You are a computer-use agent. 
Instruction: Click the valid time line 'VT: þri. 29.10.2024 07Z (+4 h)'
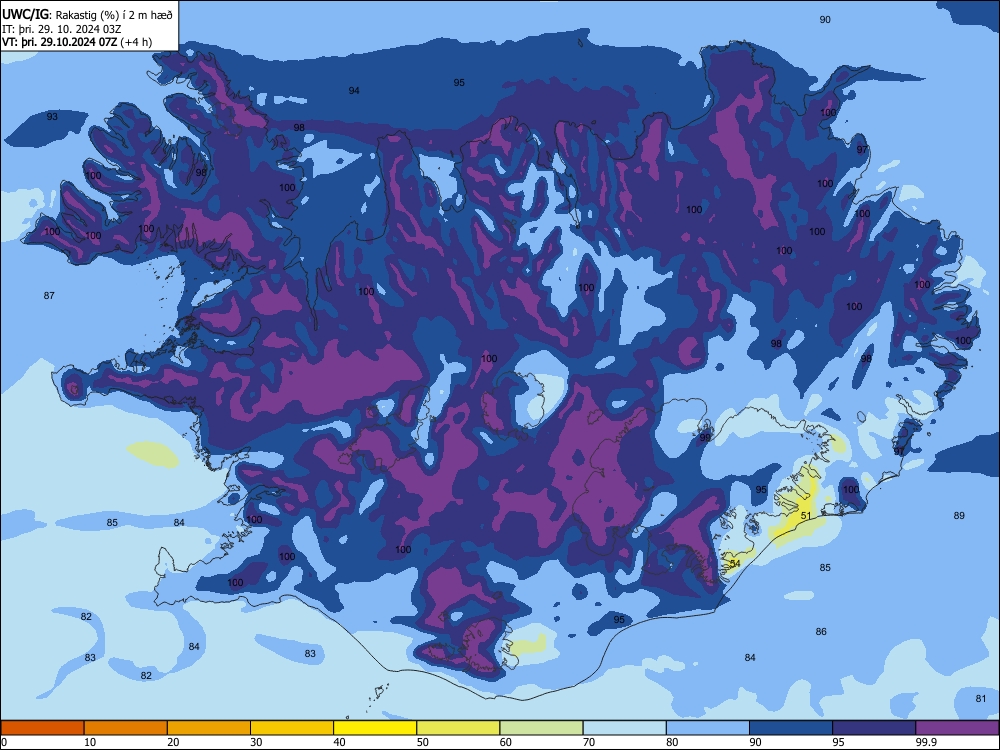[77, 42]
